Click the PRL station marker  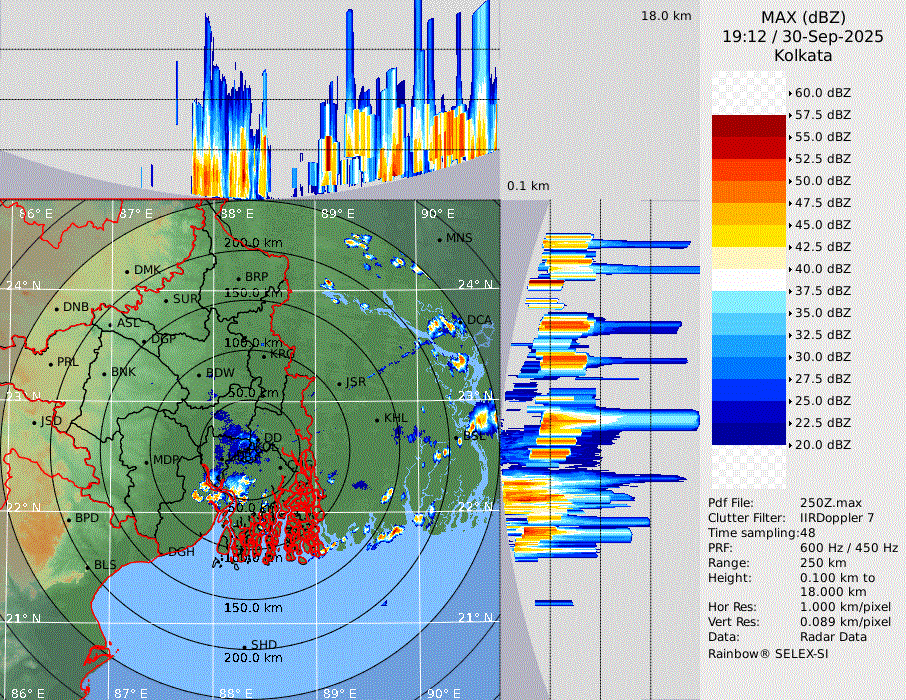[50, 363]
